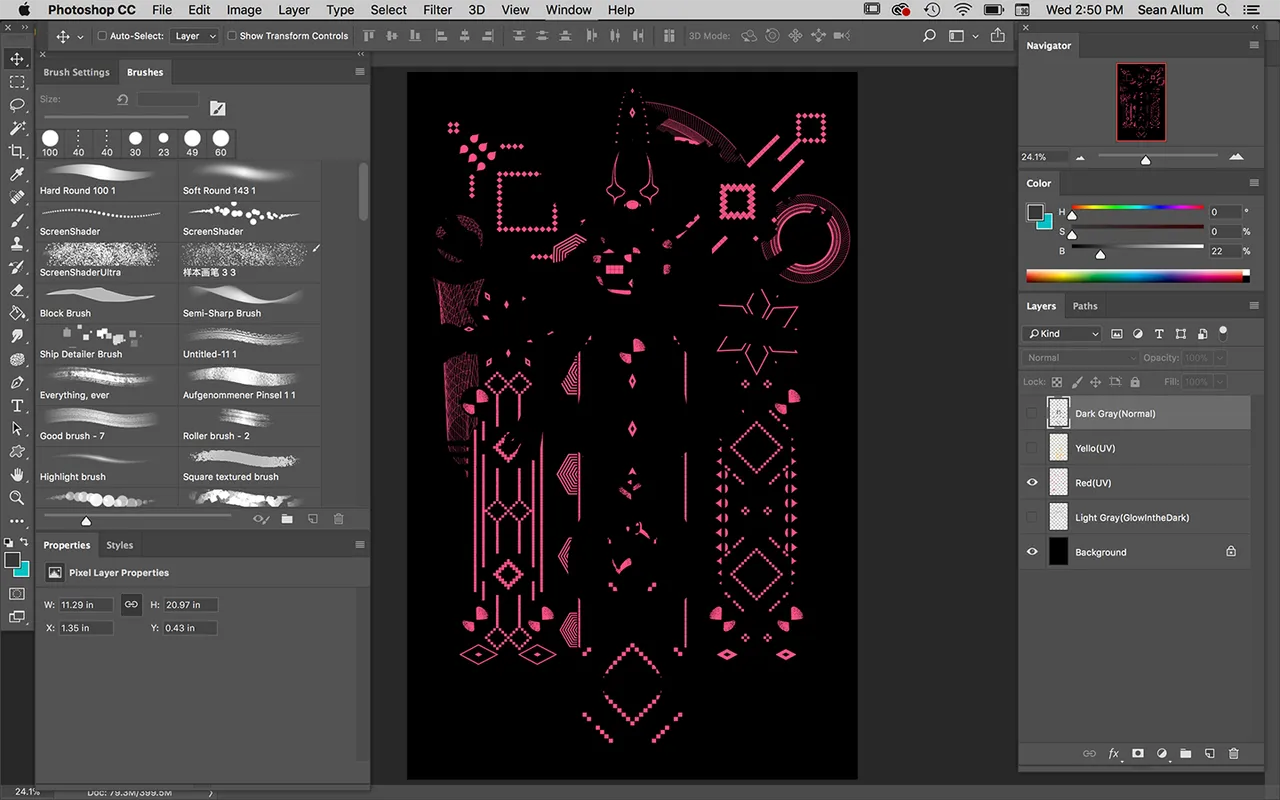Open the Fill dropdown arrow
Viewport: 1280px width, 800px height.
point(1221,382)
